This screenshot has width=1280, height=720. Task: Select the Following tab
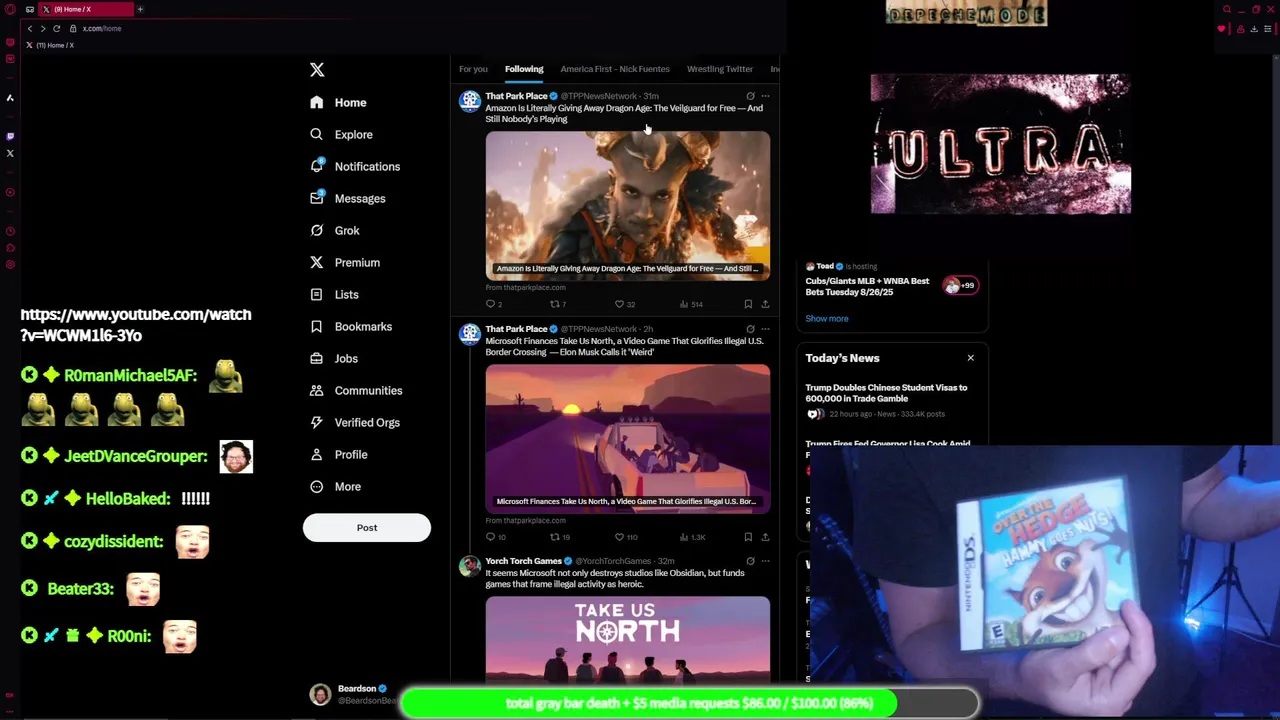pyautogui.click(x=524, y=69)
